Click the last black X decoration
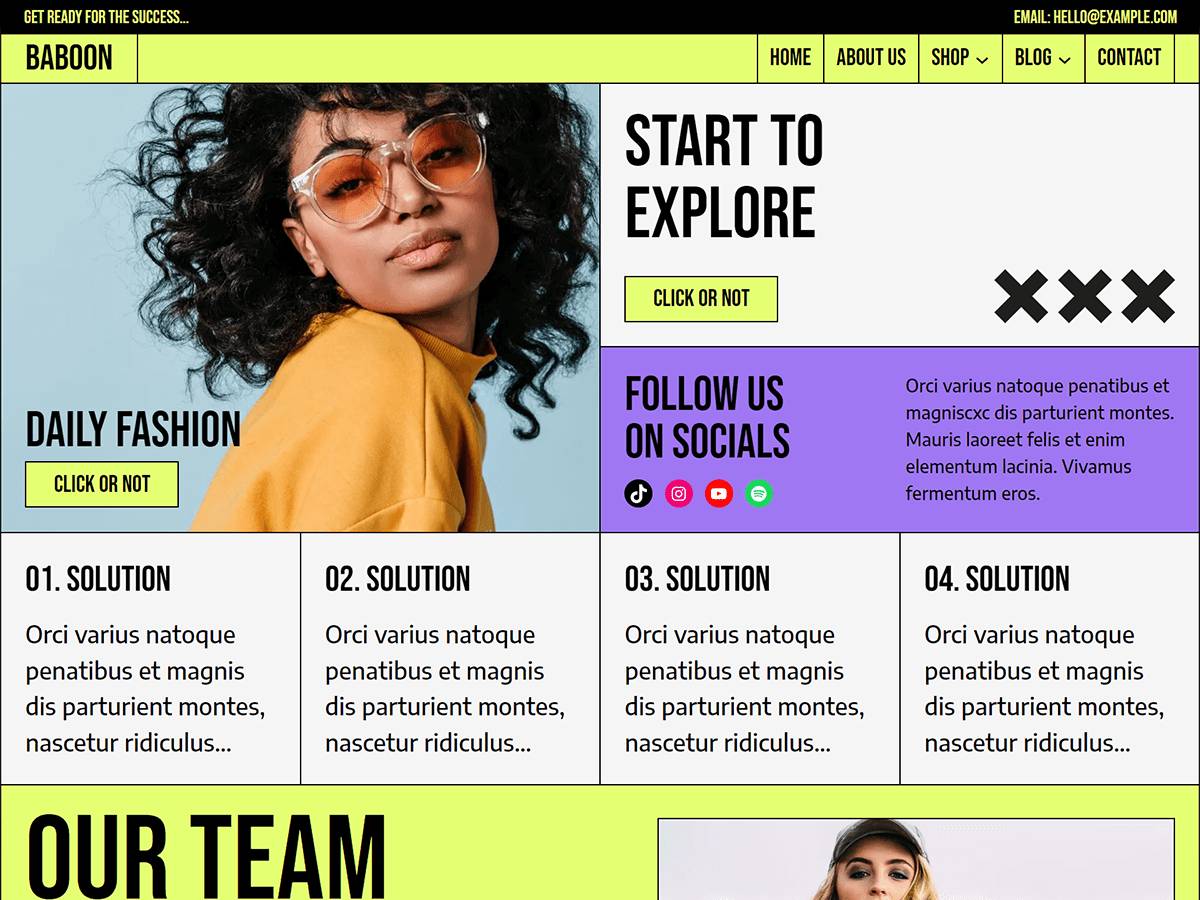This screenshot has height=900, width=1200. click(x=1148, y=296)
